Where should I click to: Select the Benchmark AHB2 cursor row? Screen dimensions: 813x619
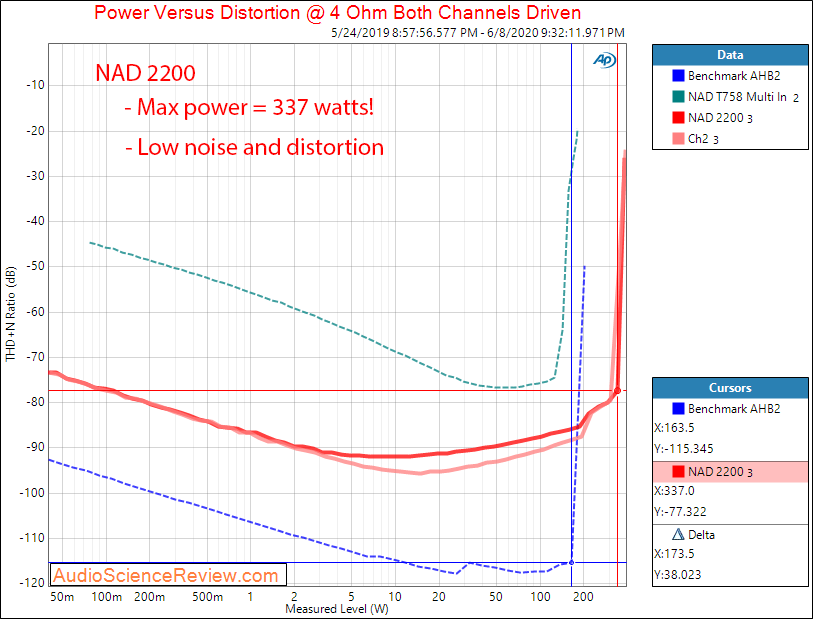click(730, 409)
